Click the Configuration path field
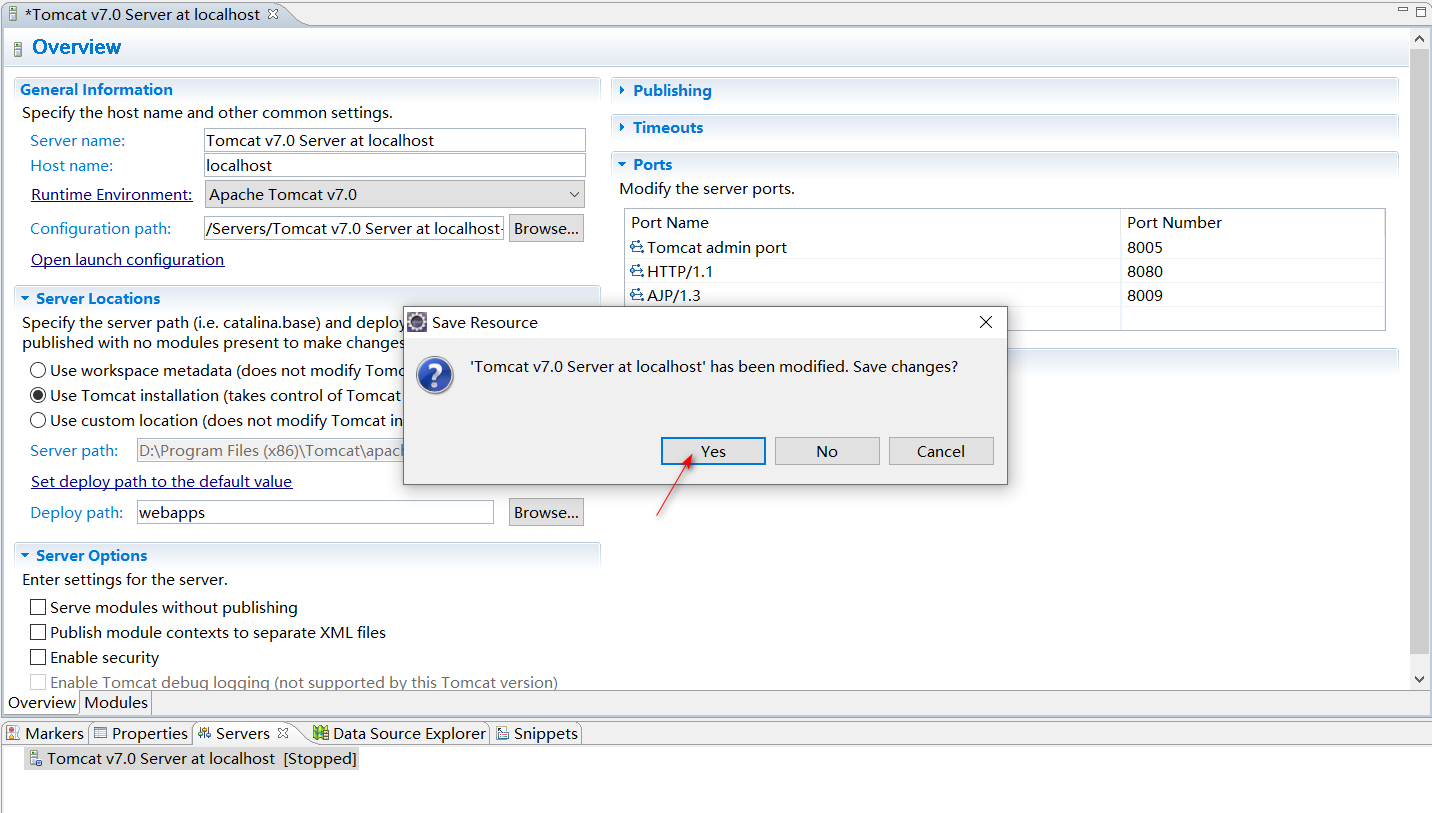 pos(355,228)
